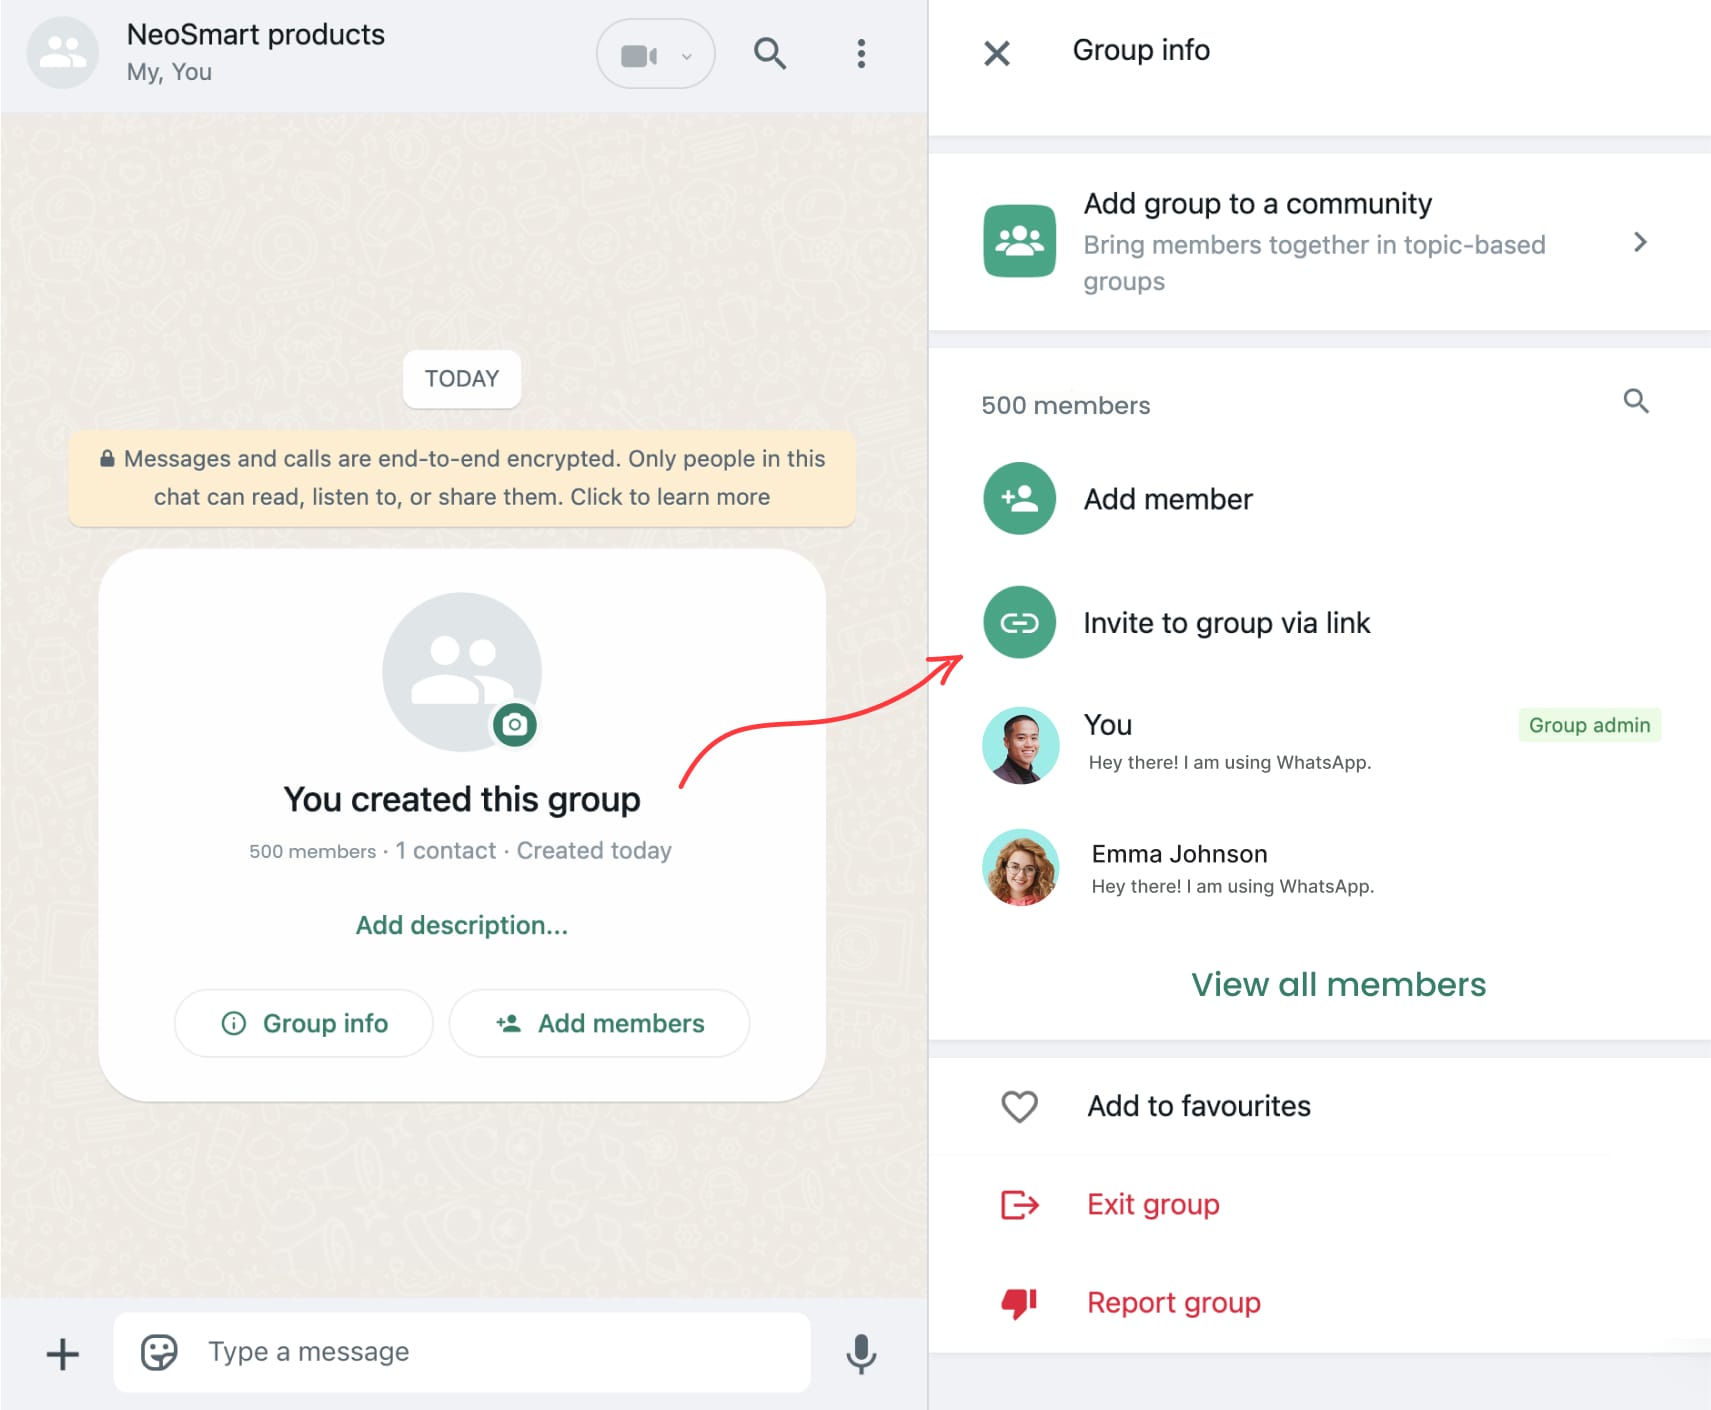The width and height of the screenshot is (1711, 1410).
Task: Close the Group info panel
Action: pos(997,53)
